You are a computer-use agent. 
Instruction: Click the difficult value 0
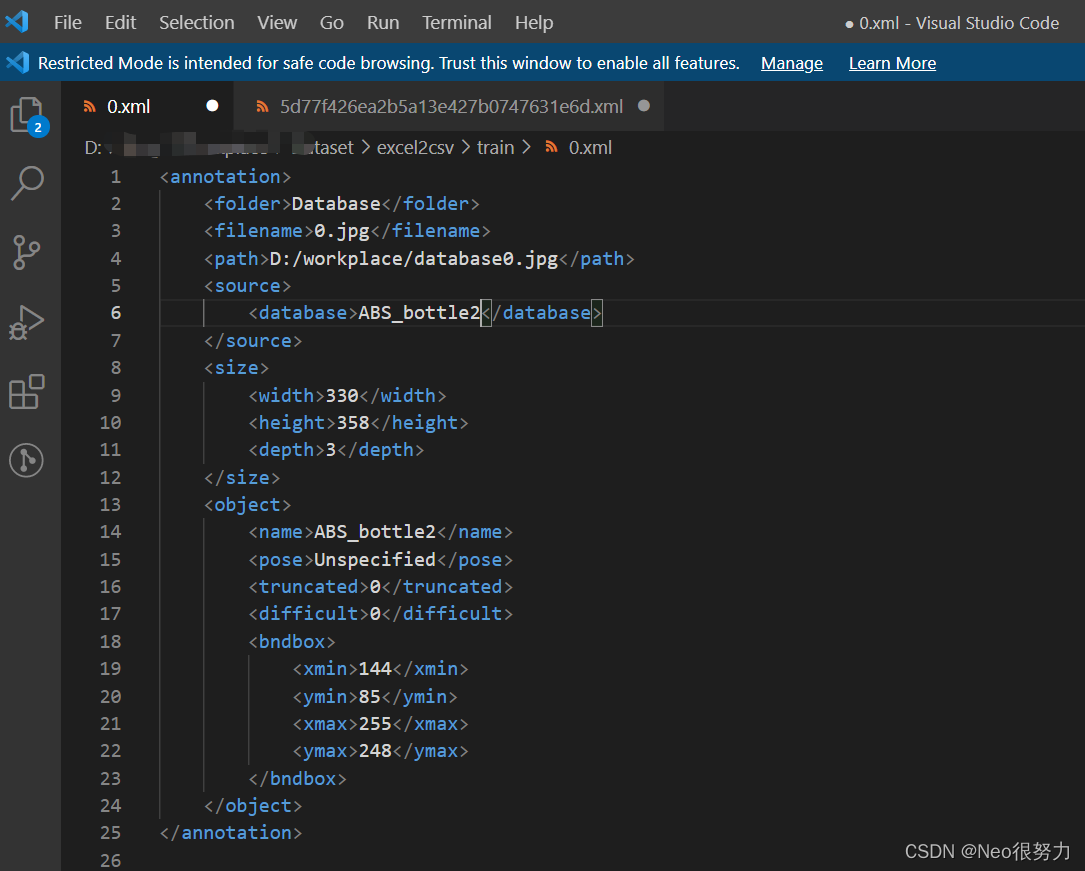pos(375,614)
